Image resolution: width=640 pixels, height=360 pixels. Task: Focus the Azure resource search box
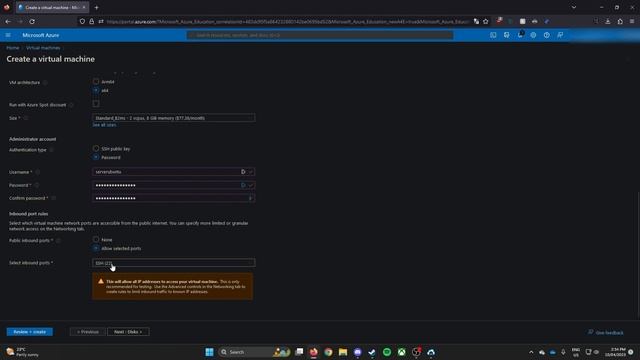320,35
